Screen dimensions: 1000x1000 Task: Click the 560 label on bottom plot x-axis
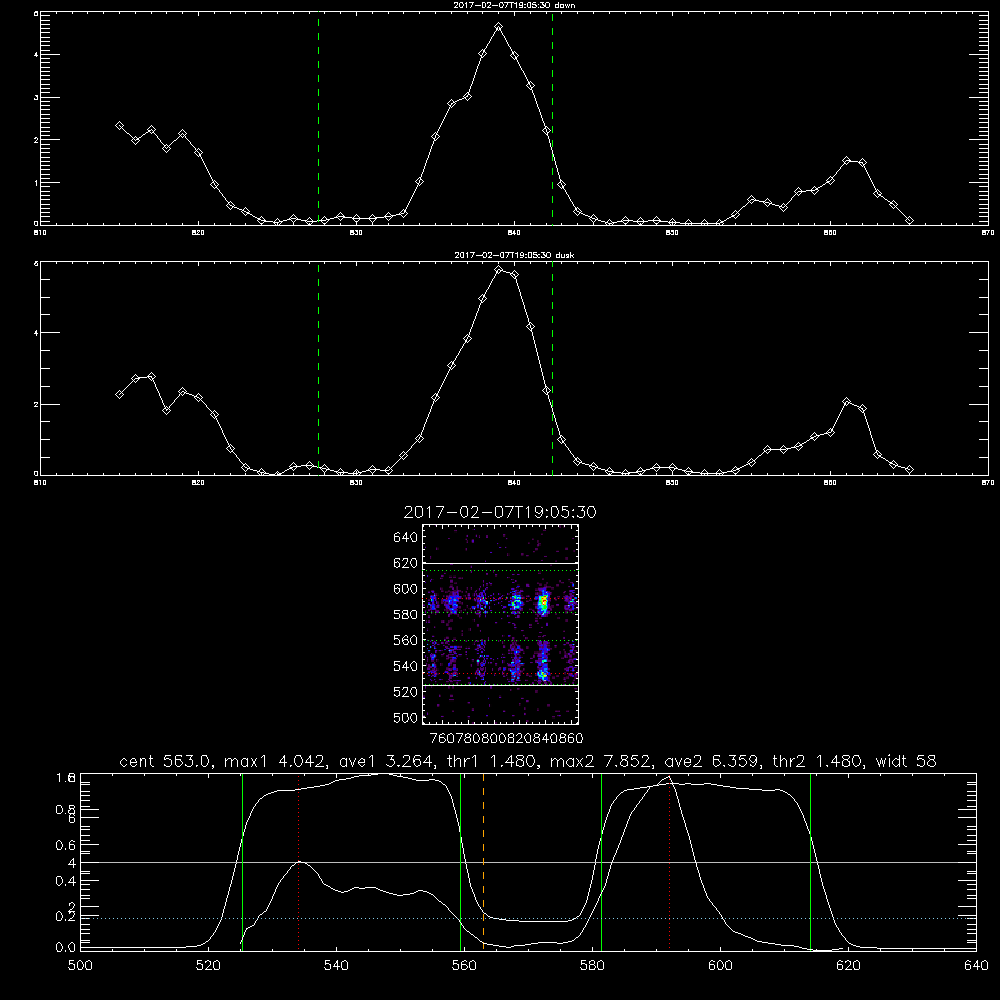point(464,966)
